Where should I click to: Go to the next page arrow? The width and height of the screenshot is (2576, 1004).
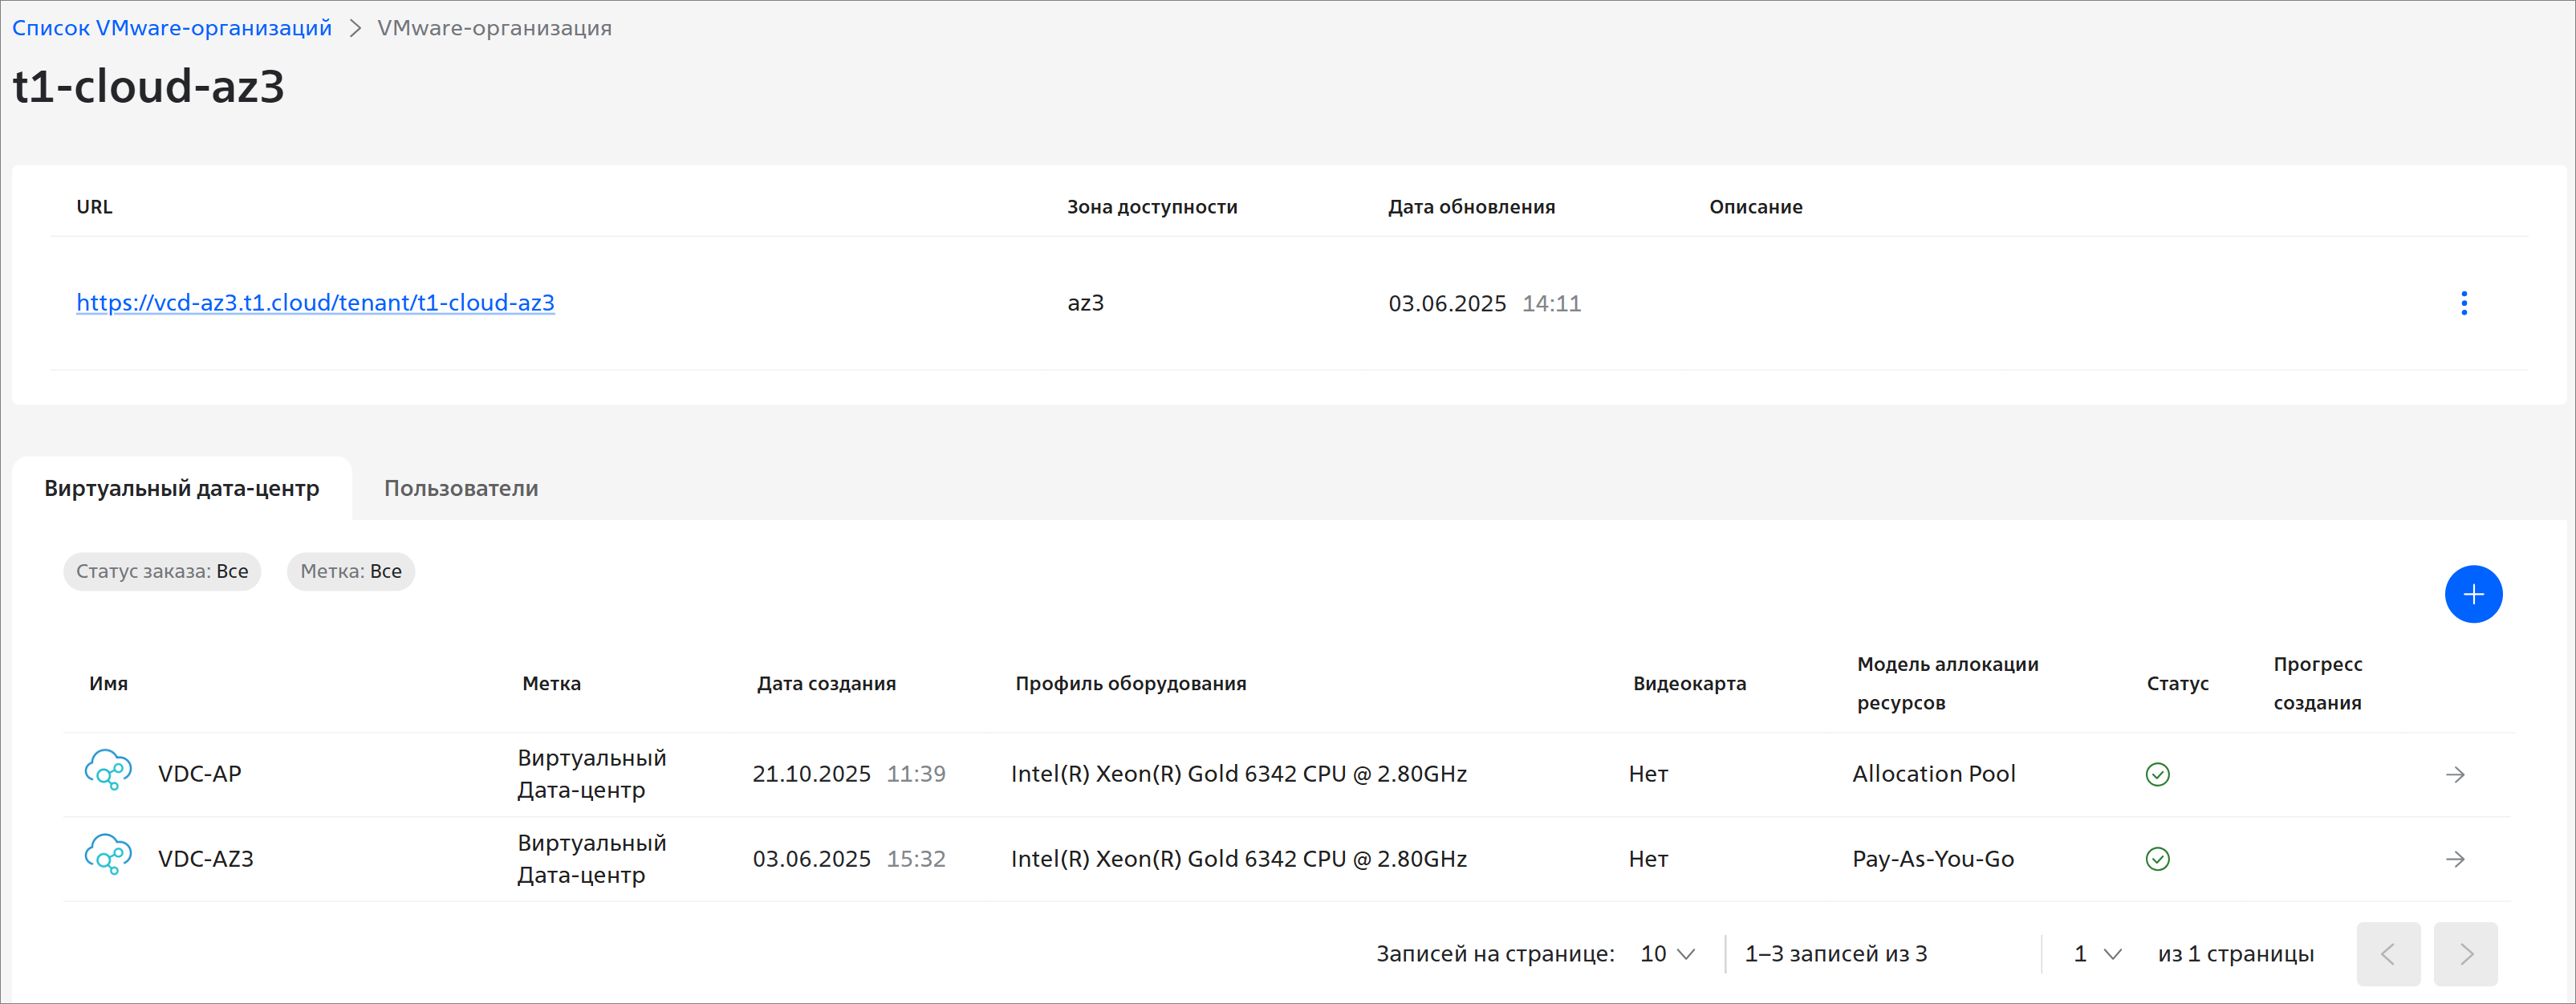pos(2465,954)
